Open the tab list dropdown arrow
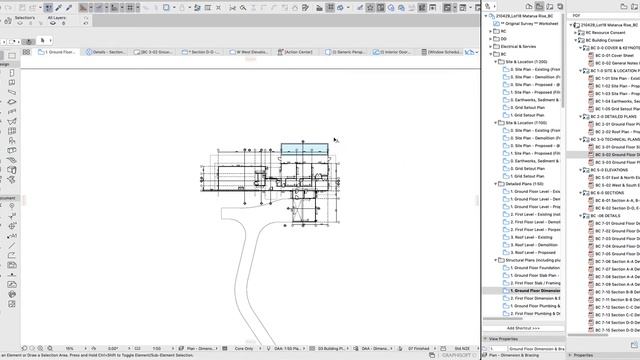 477,52
